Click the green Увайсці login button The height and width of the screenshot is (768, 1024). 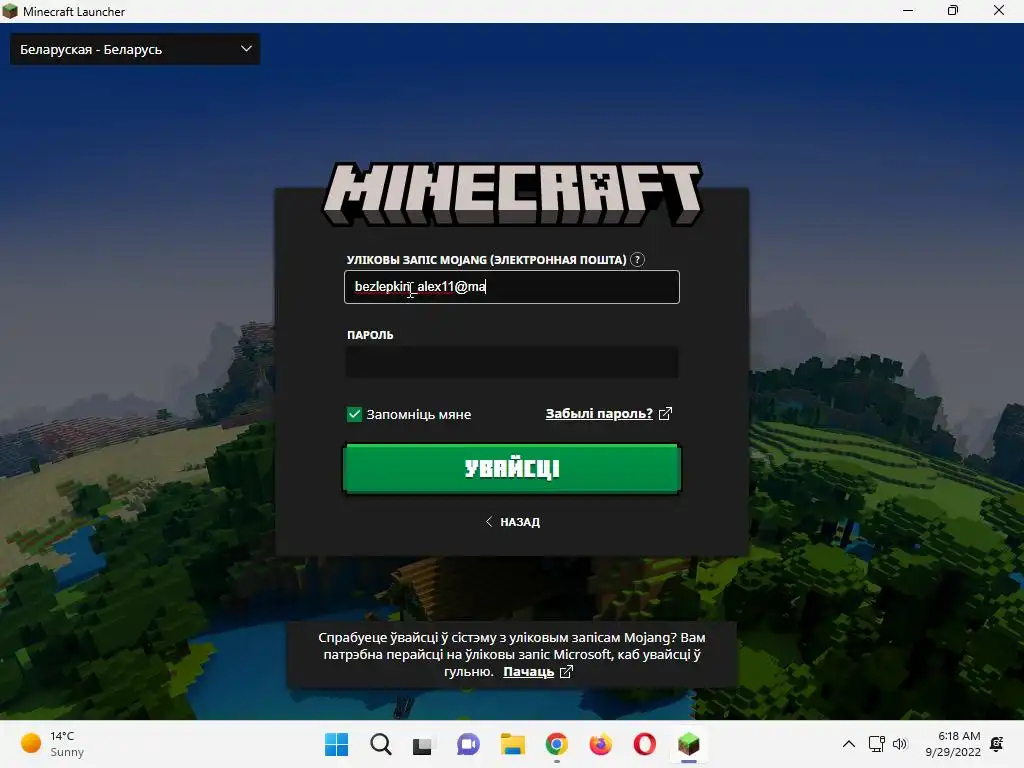(511, 468)
